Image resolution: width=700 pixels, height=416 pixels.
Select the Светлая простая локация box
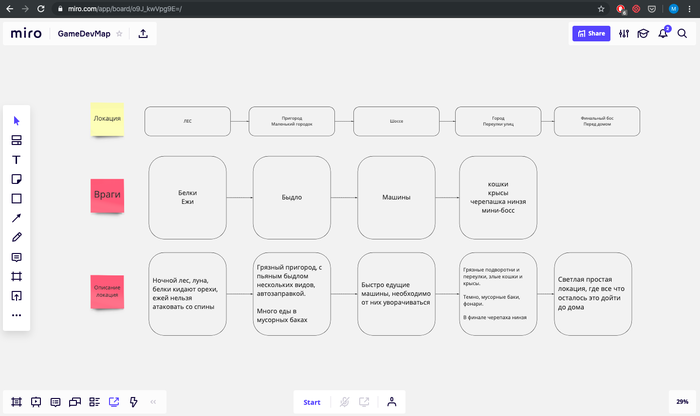pos(593,294)
